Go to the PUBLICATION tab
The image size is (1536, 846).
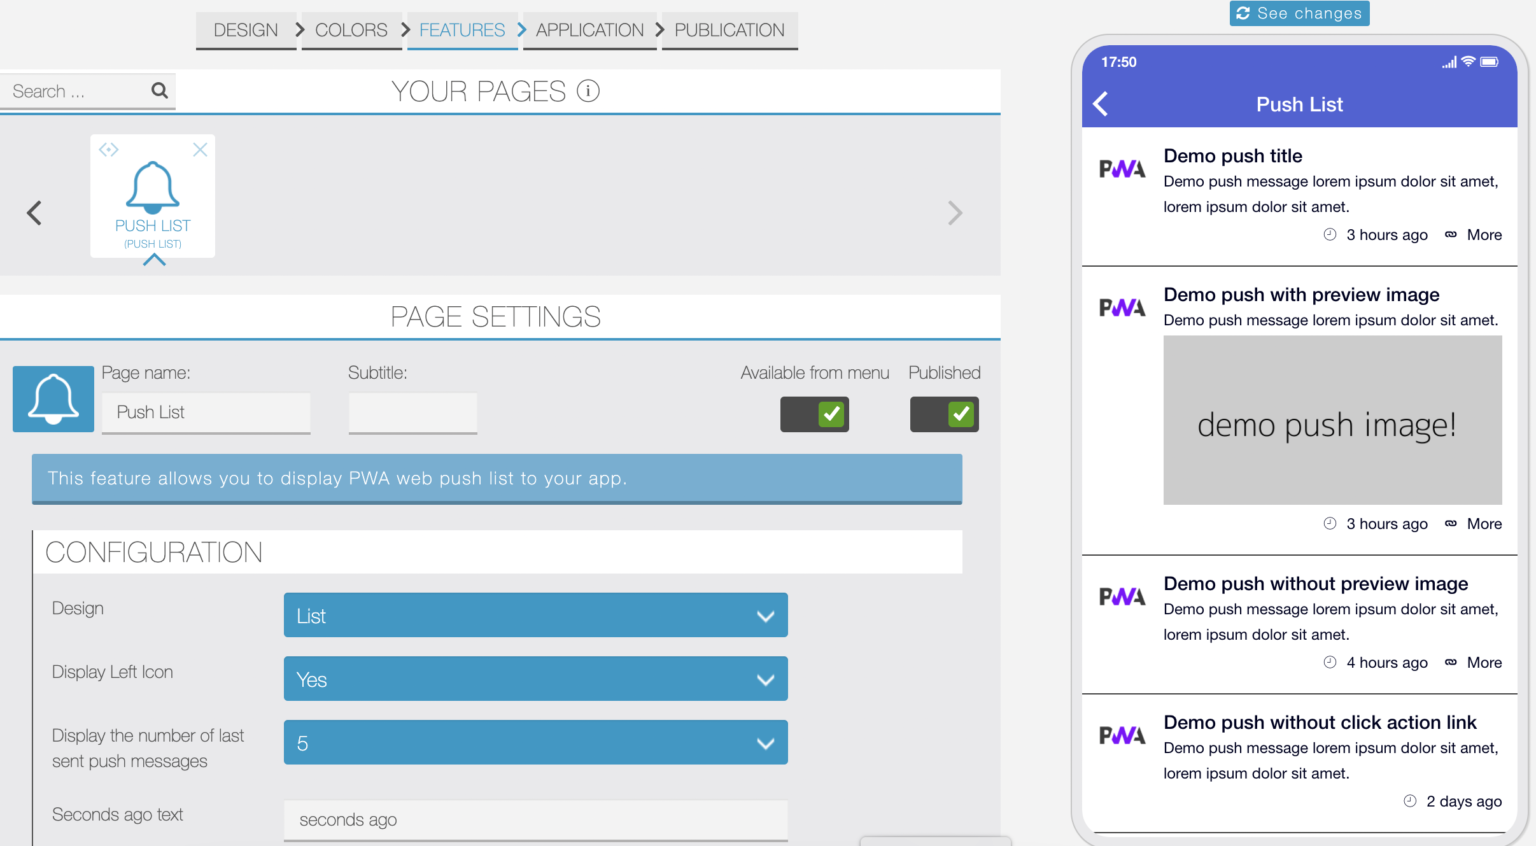tap(729, 30)
